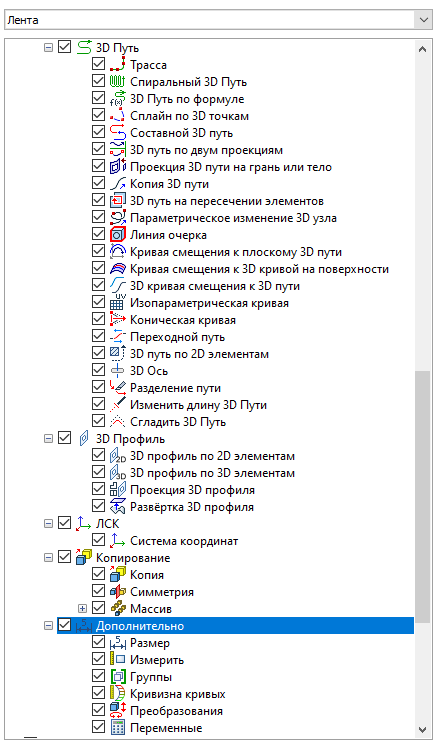This screenshot has width=438, height=745.
Task: Click the Преобразования icon
Action: coord(117,711)
